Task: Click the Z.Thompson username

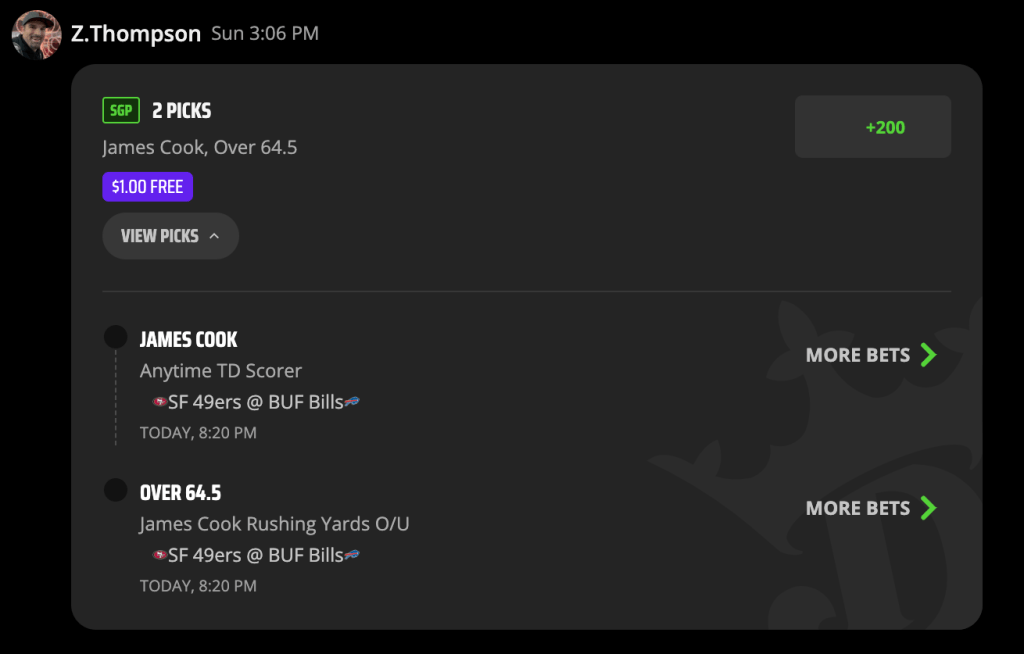Action: (136, 33)
